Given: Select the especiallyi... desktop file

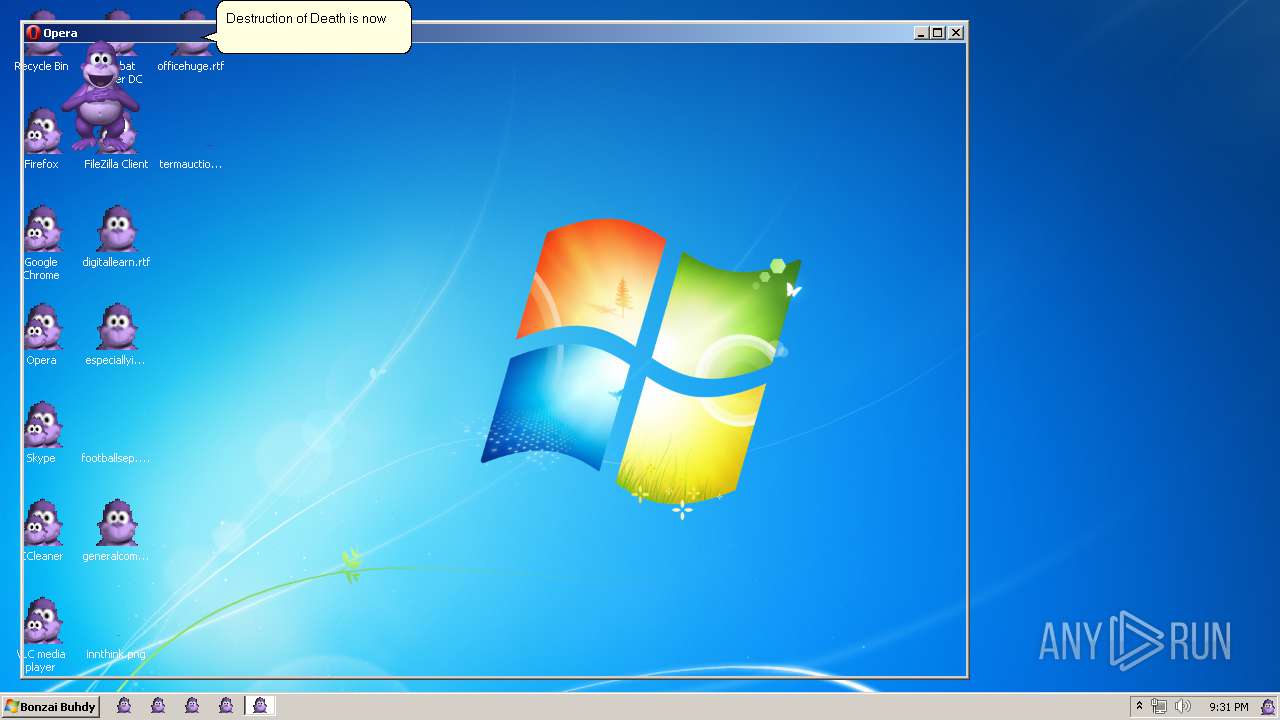Looking at the screenshot, I should pyautogui.click(x=116, y=335).
